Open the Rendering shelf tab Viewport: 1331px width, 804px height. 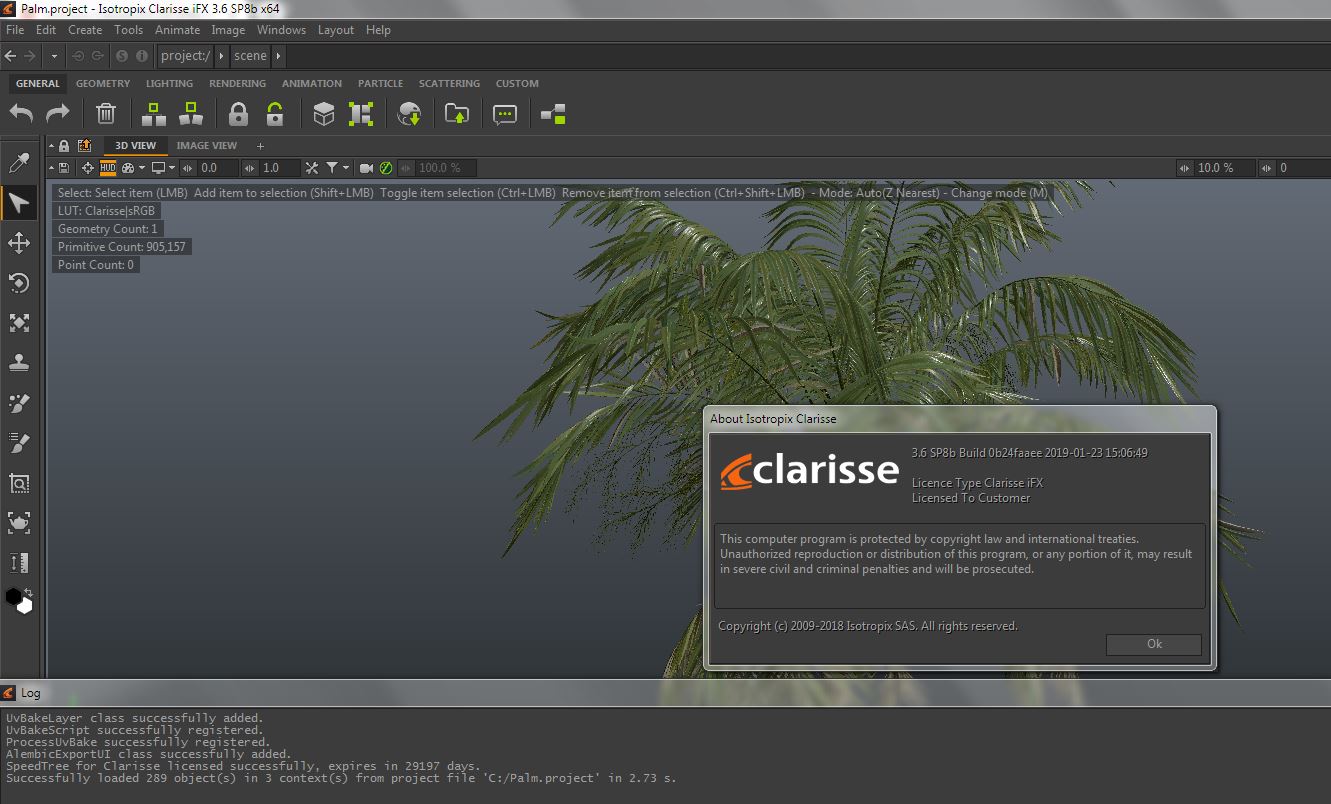click(237, 84)
